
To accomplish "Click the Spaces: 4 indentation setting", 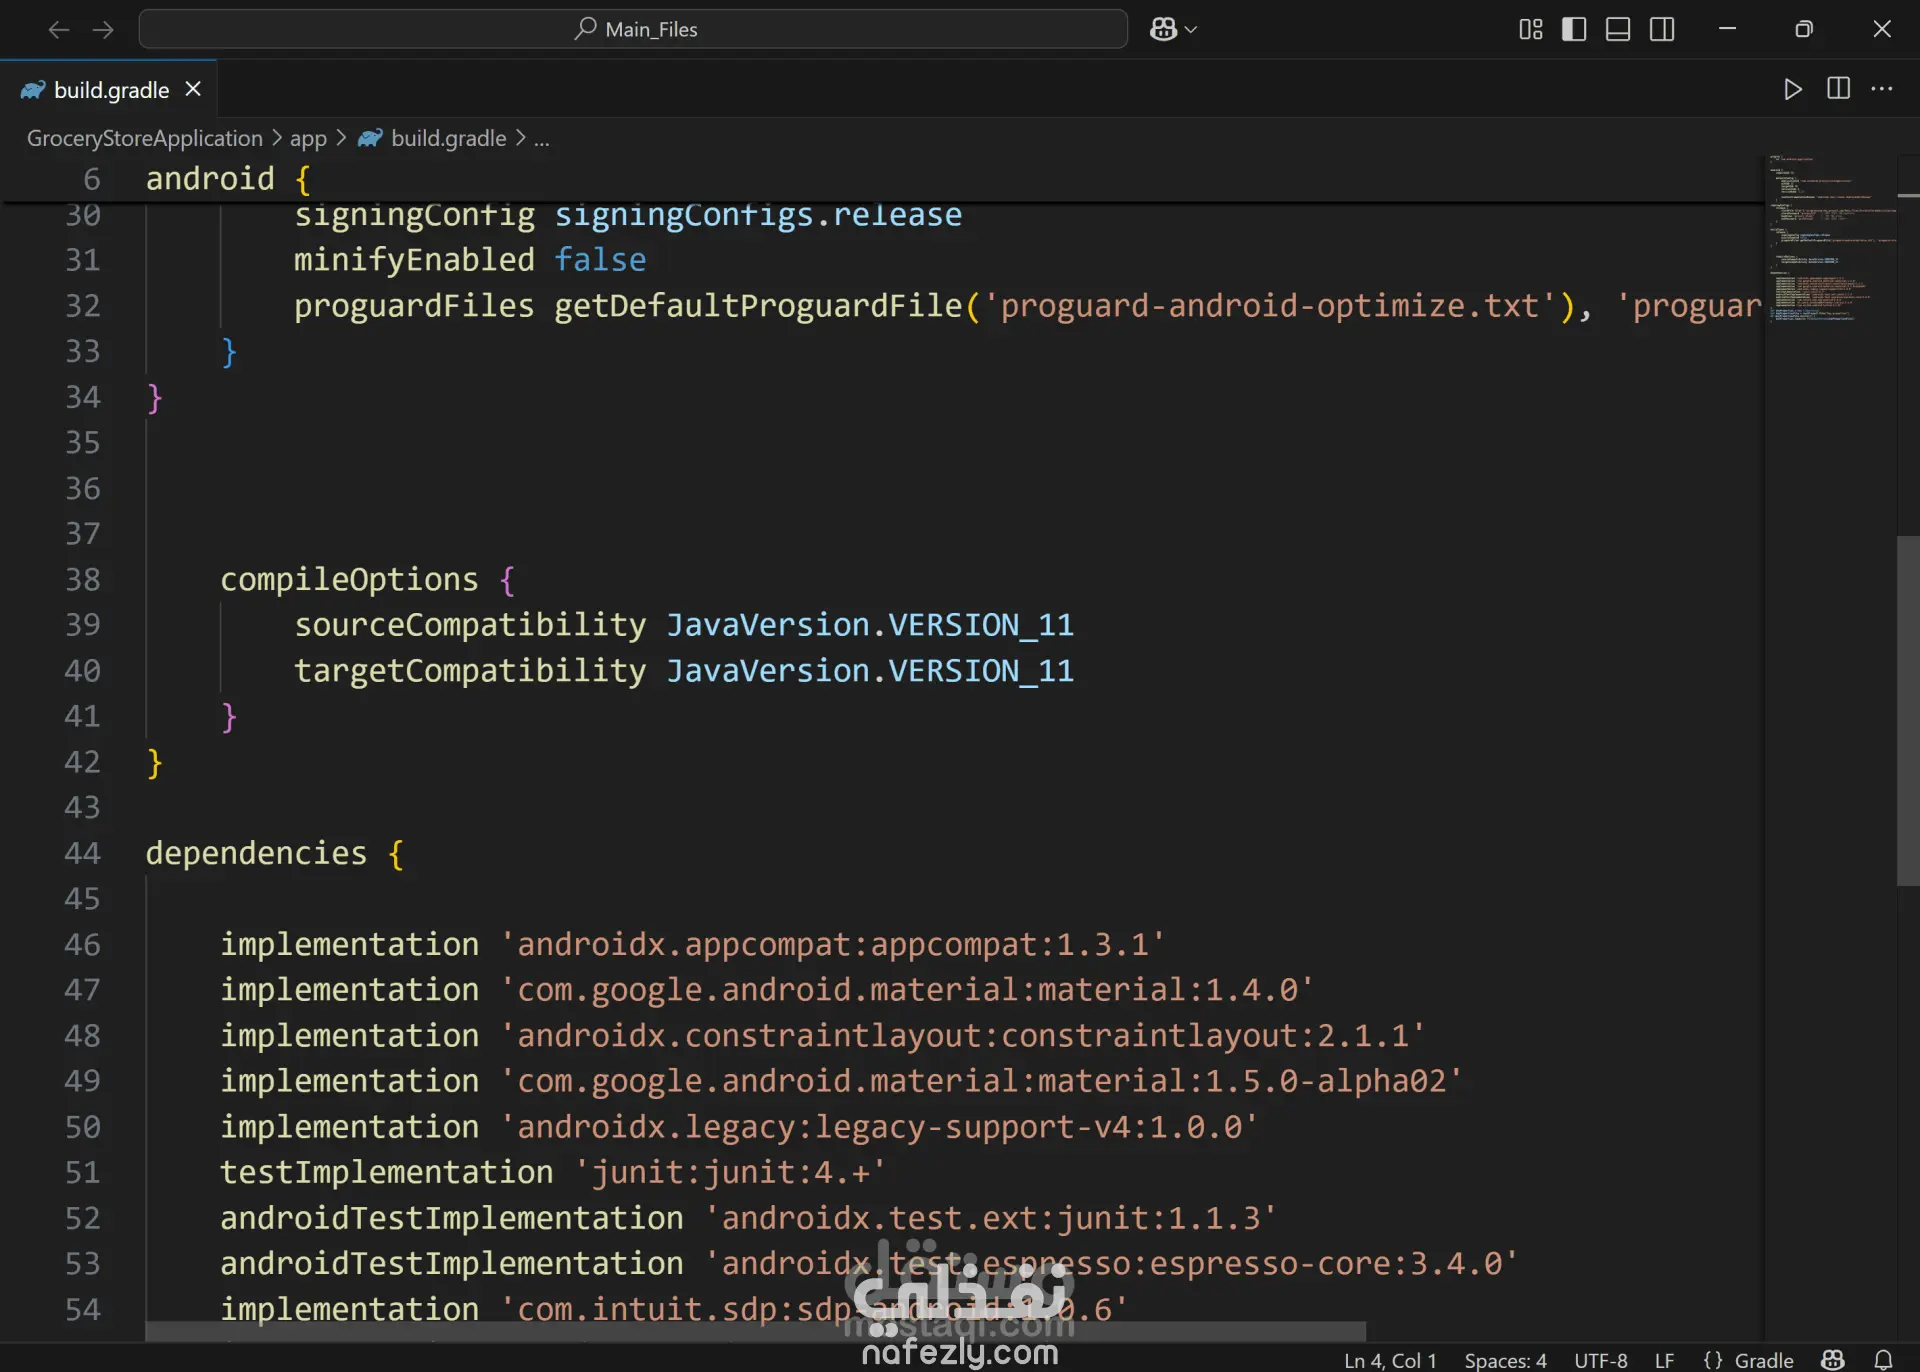I will (1505, 1360).
